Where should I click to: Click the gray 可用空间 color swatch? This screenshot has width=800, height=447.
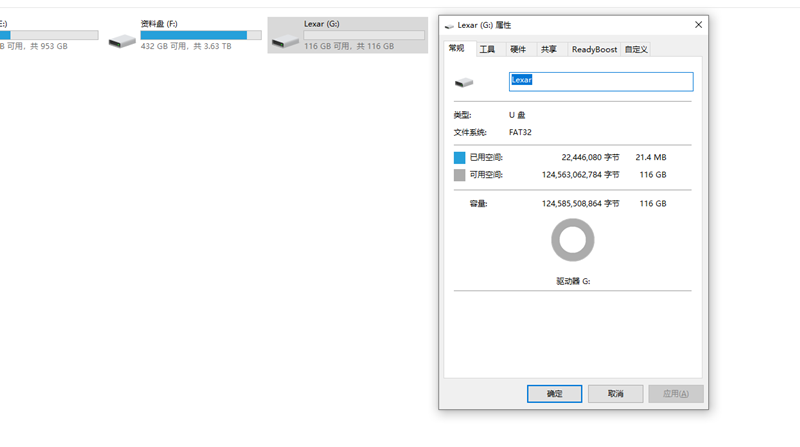click(x=459, y=175)
